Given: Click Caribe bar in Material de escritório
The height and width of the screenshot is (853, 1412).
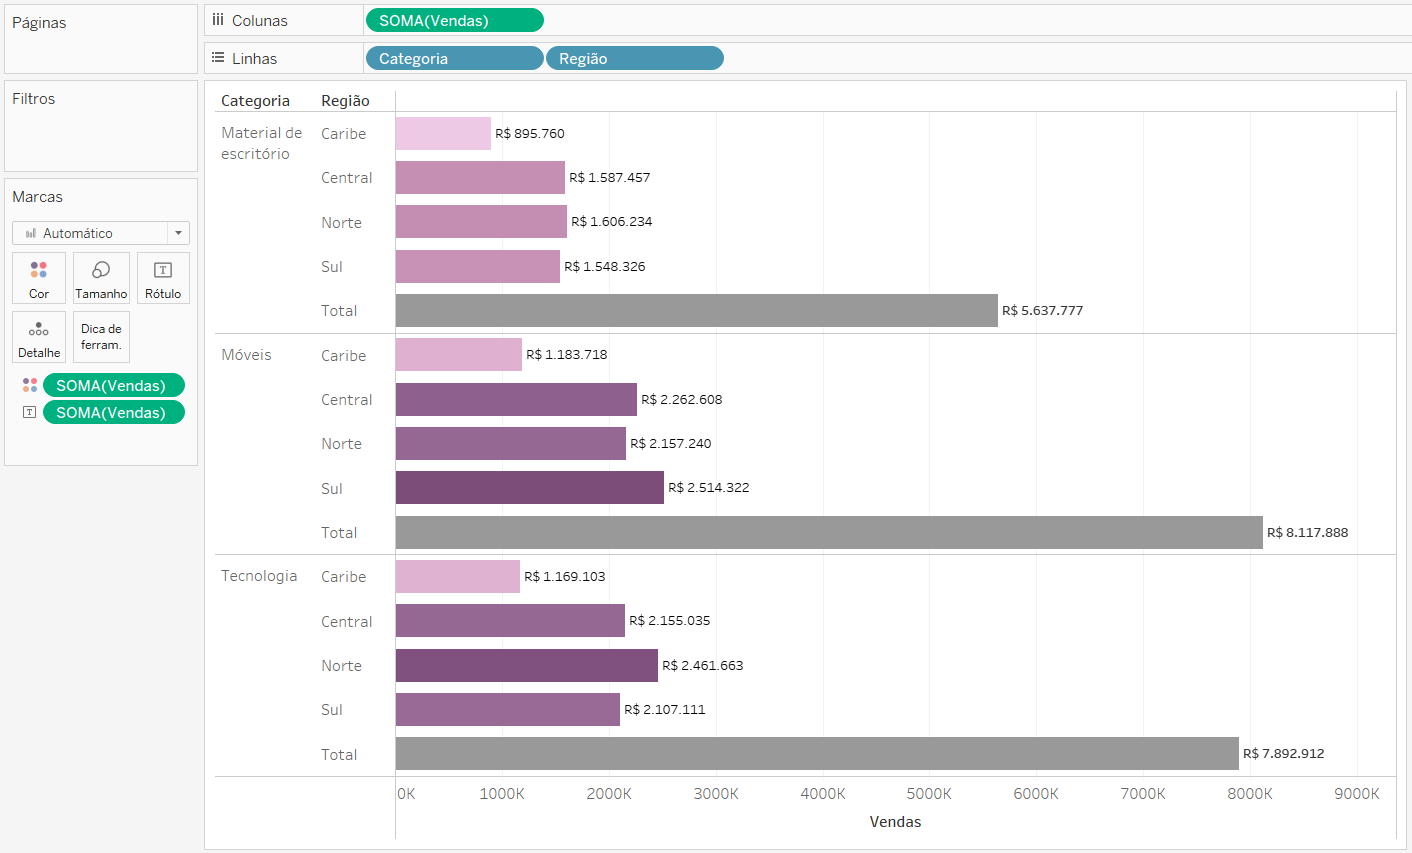Looking at the screenshot, I should (x=443, y=133).
